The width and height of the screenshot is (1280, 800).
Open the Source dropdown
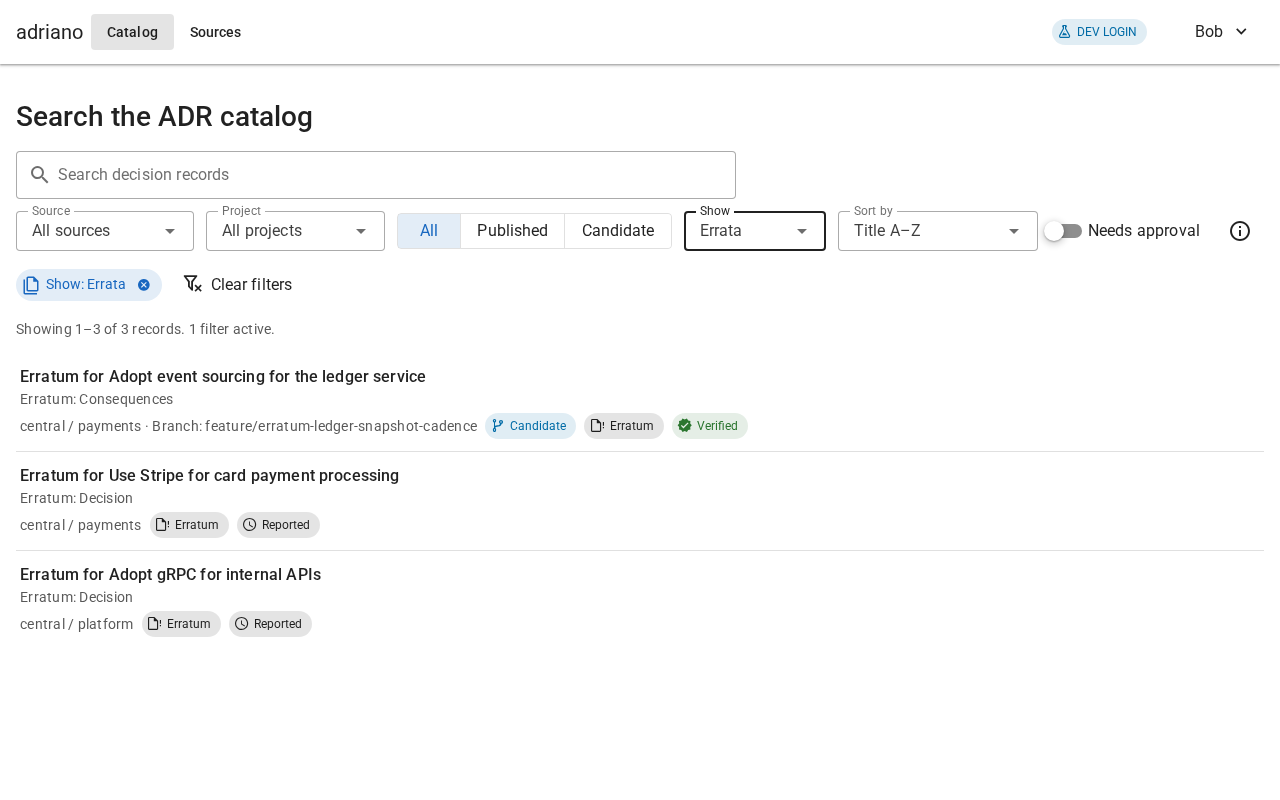coord(105,231)
